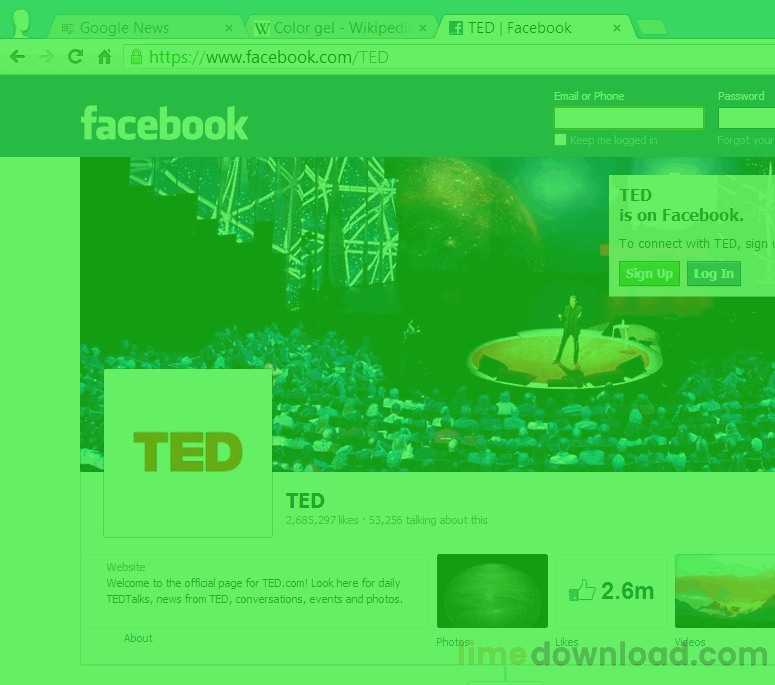
Task: Click 53,256 talking about this
Action: click(x=428, y=520)
